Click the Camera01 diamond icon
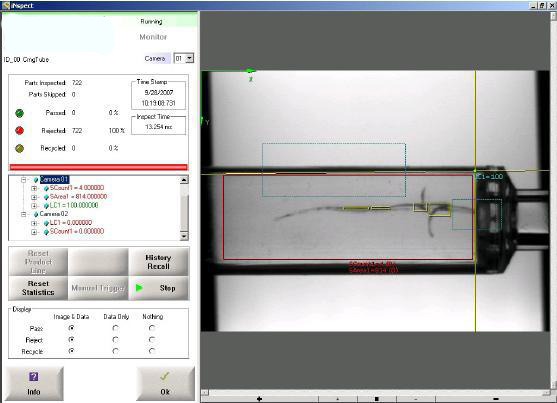Screen dimensions: 557x403 click(36, 180)
